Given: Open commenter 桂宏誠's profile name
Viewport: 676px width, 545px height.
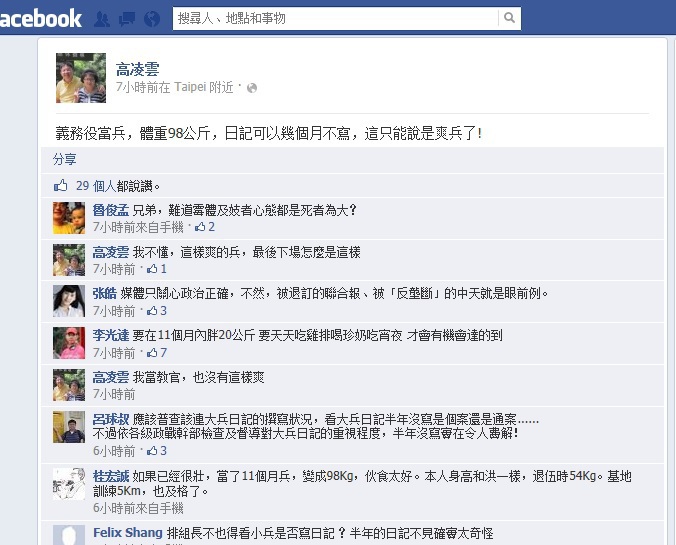Looking at the screenshot, I should point(111,476).
